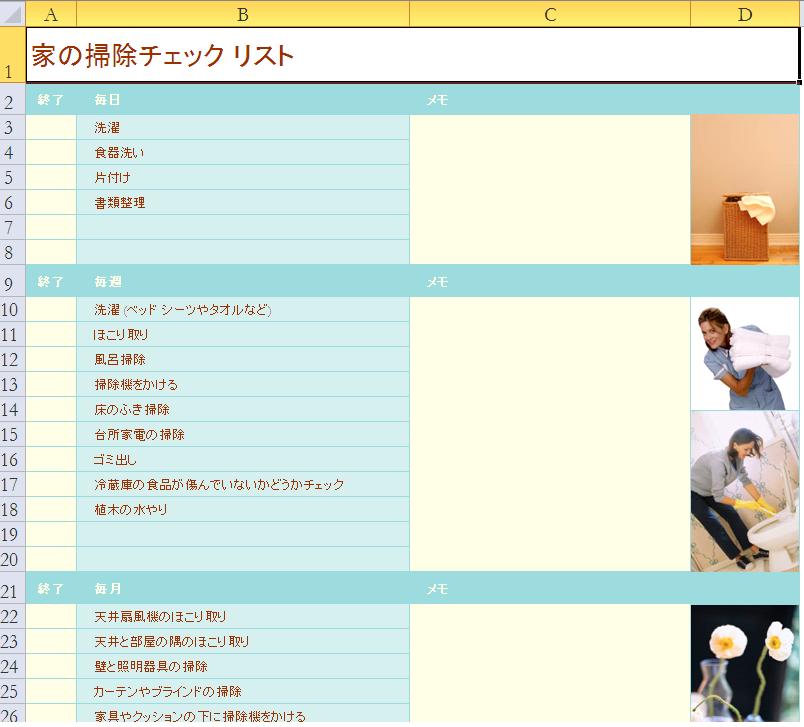Viewport: 804px width, 727px height.
Task: Click the メモ area of the 毎日 section
Action: pos(550,190)
